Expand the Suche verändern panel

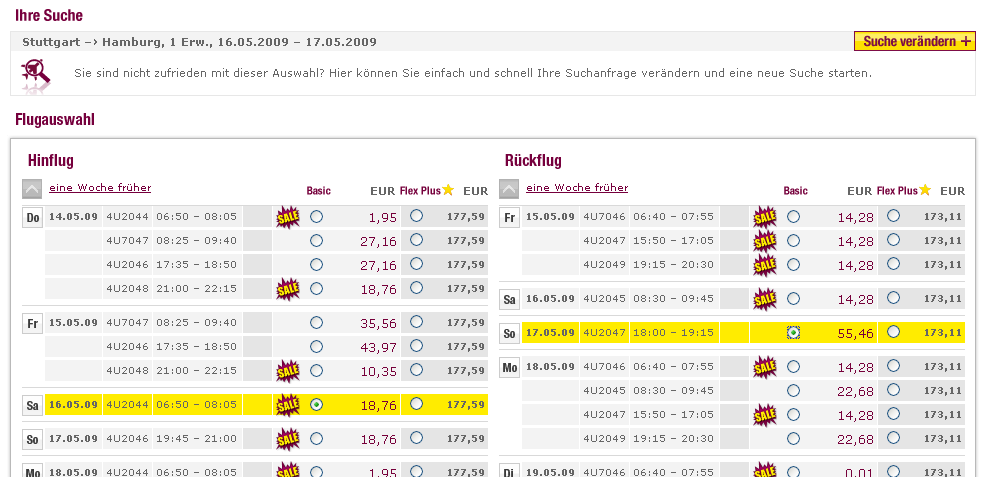[x=914, y=41]
